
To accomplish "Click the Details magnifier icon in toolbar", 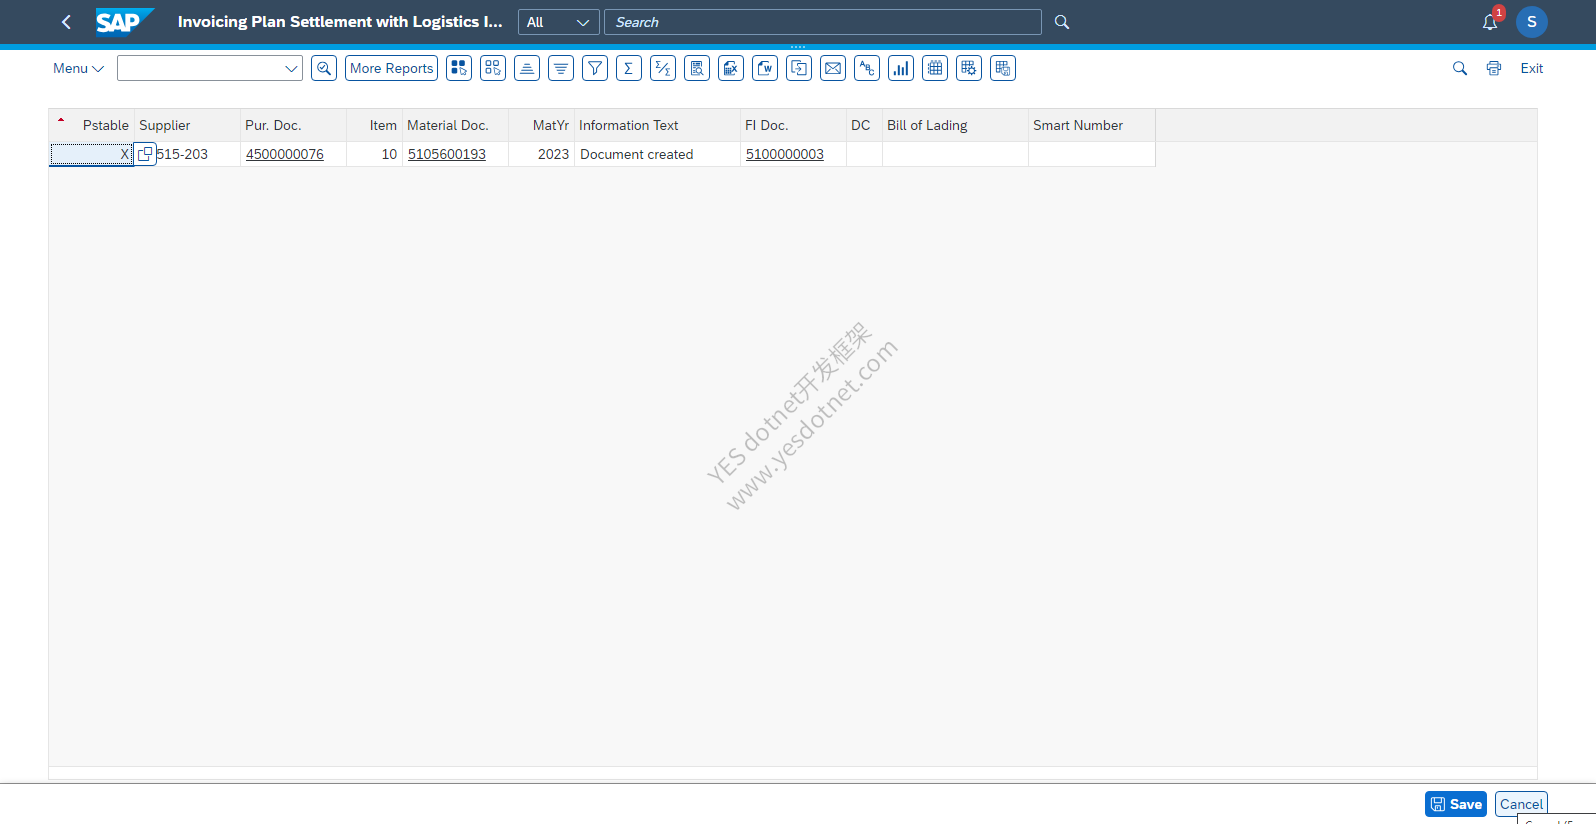I will point(324,68).
